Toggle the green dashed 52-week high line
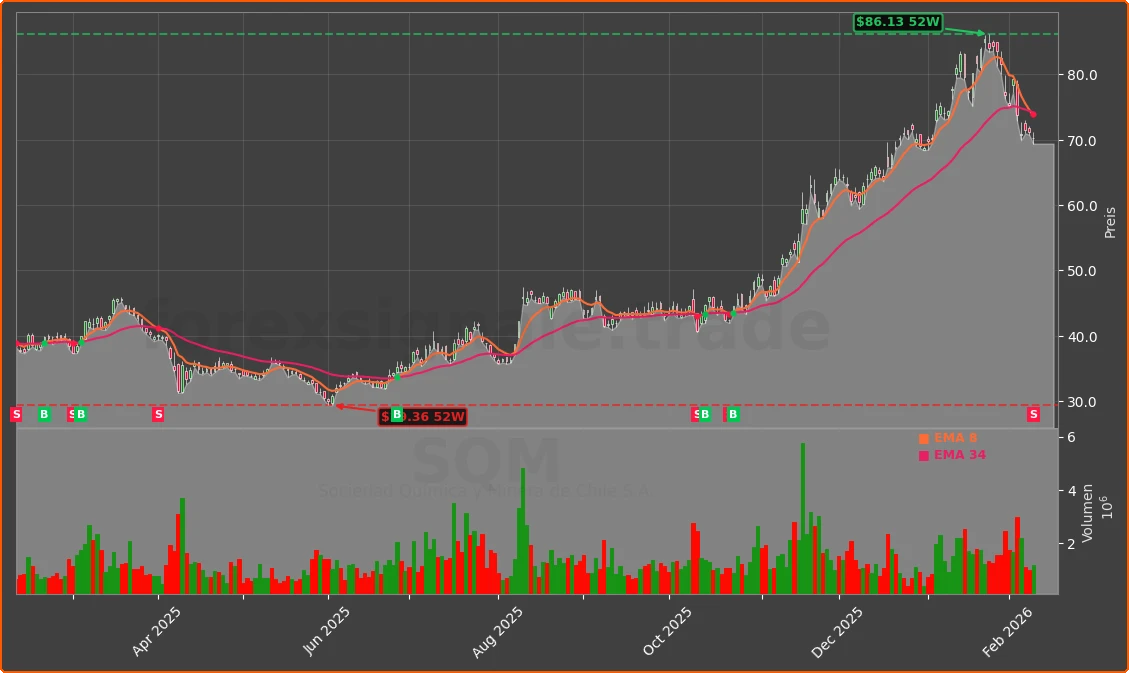 pyautogui.click(x=500, y=33)
